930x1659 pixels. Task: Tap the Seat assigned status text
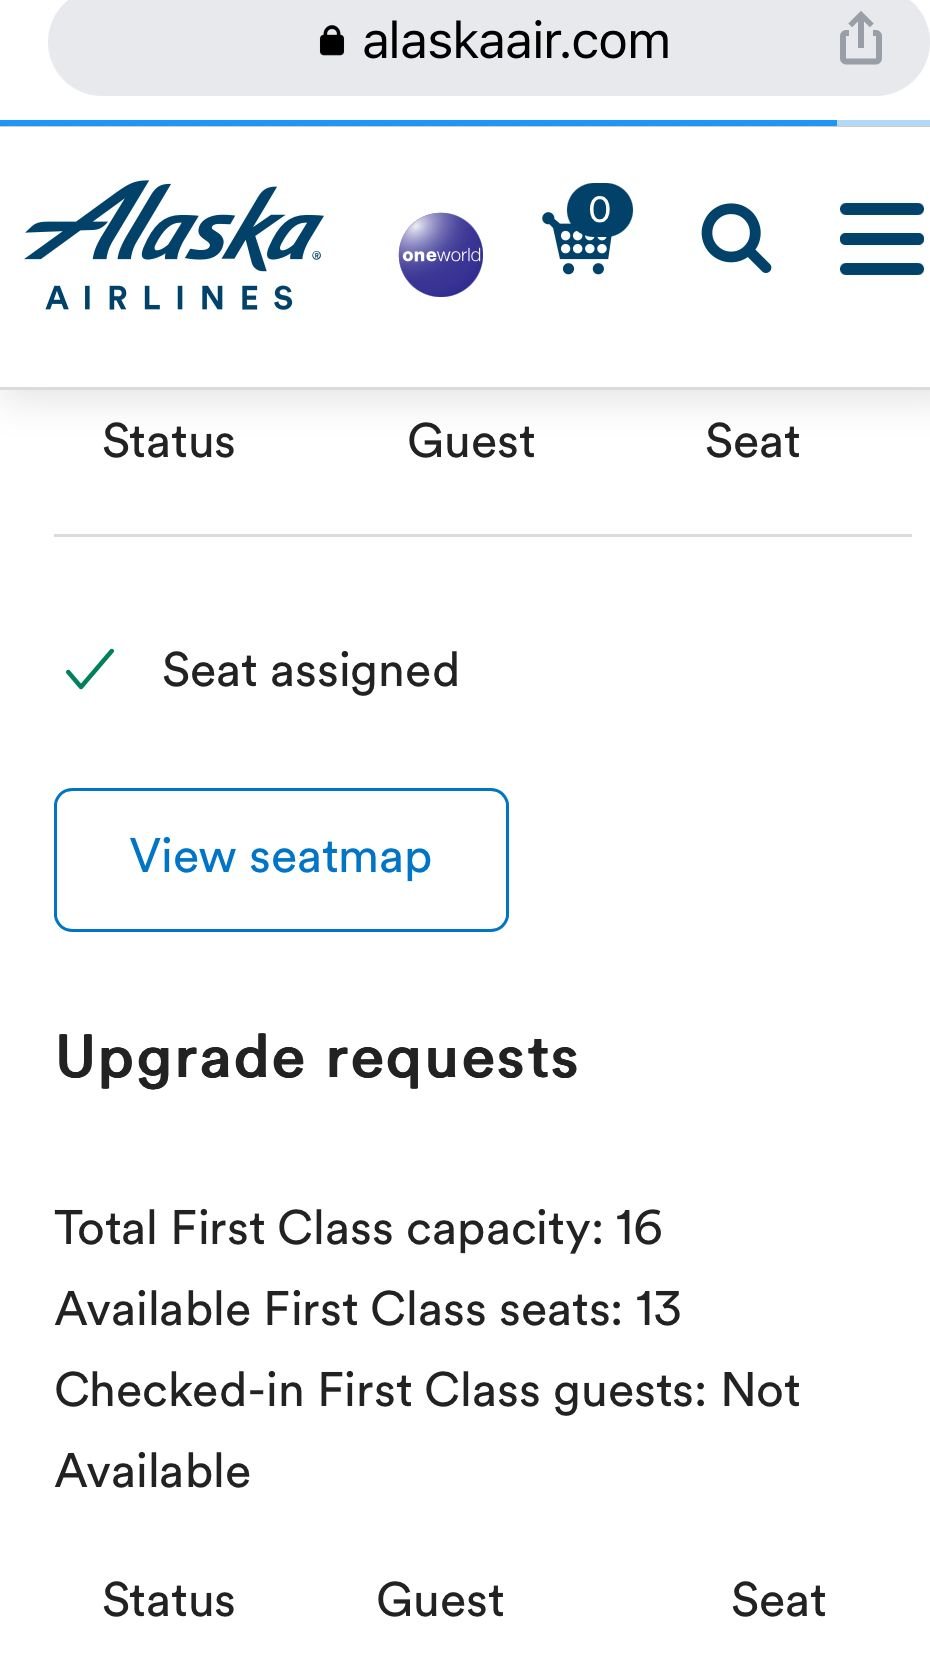(310, 670)
